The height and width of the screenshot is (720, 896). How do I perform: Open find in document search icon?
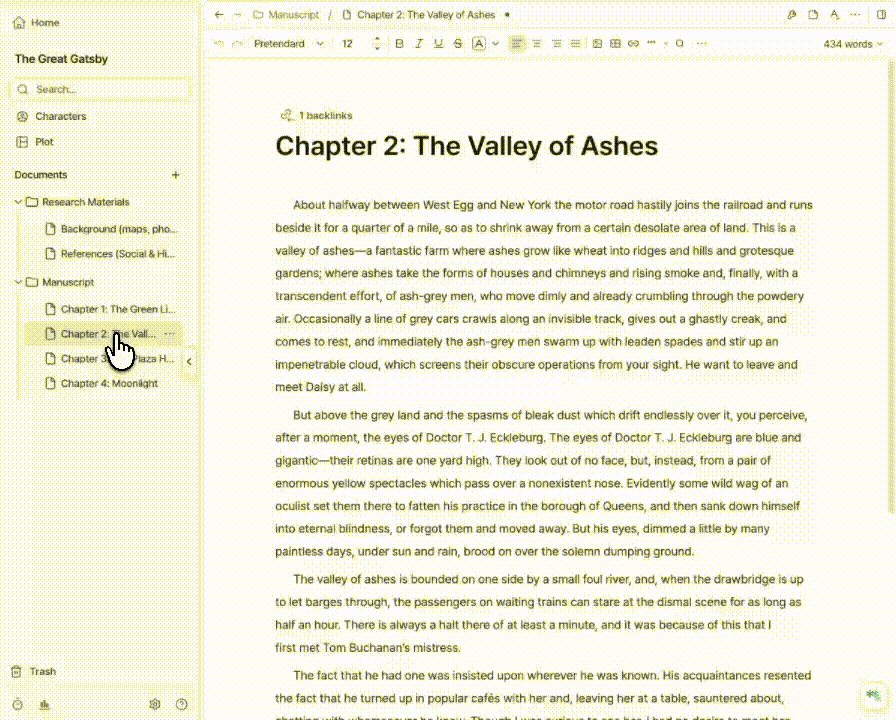(x=679, y=43)
